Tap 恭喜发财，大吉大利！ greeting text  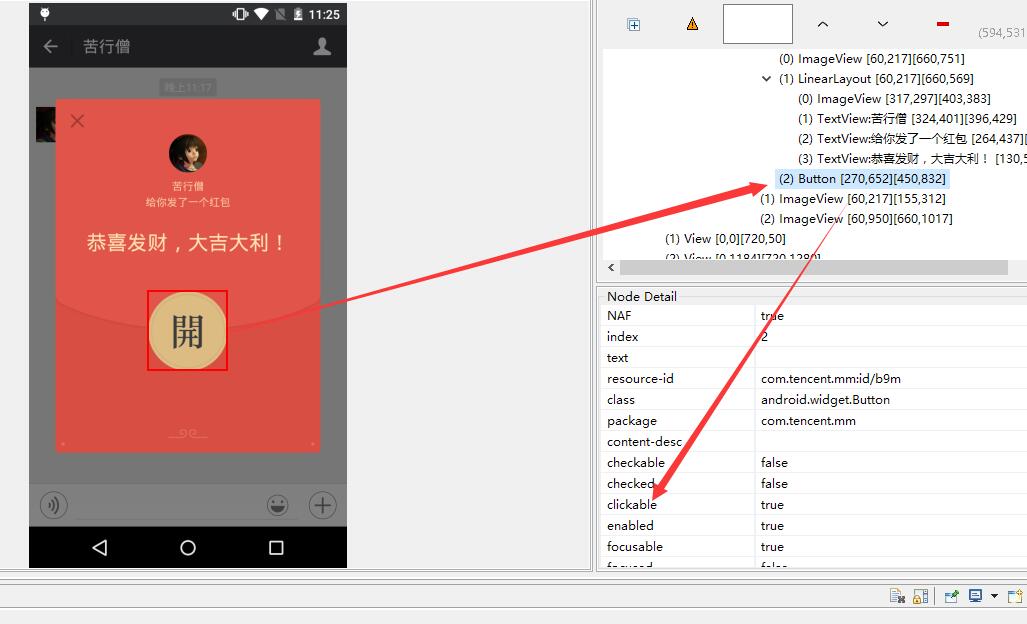point(187,243)
